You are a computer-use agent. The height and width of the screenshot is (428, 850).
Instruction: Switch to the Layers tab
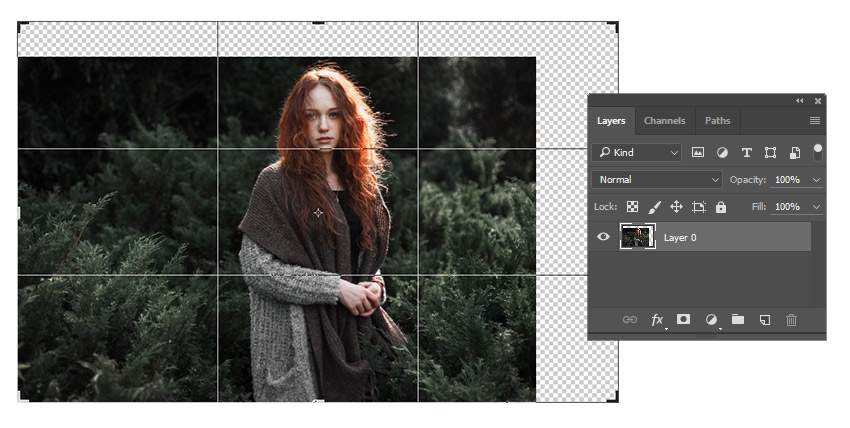611,121
